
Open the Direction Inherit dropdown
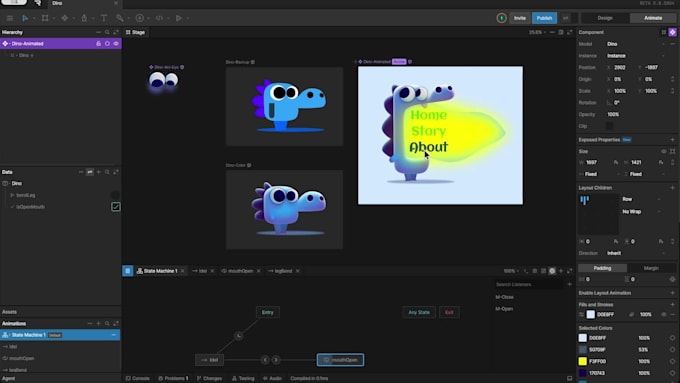coord(636,253)
